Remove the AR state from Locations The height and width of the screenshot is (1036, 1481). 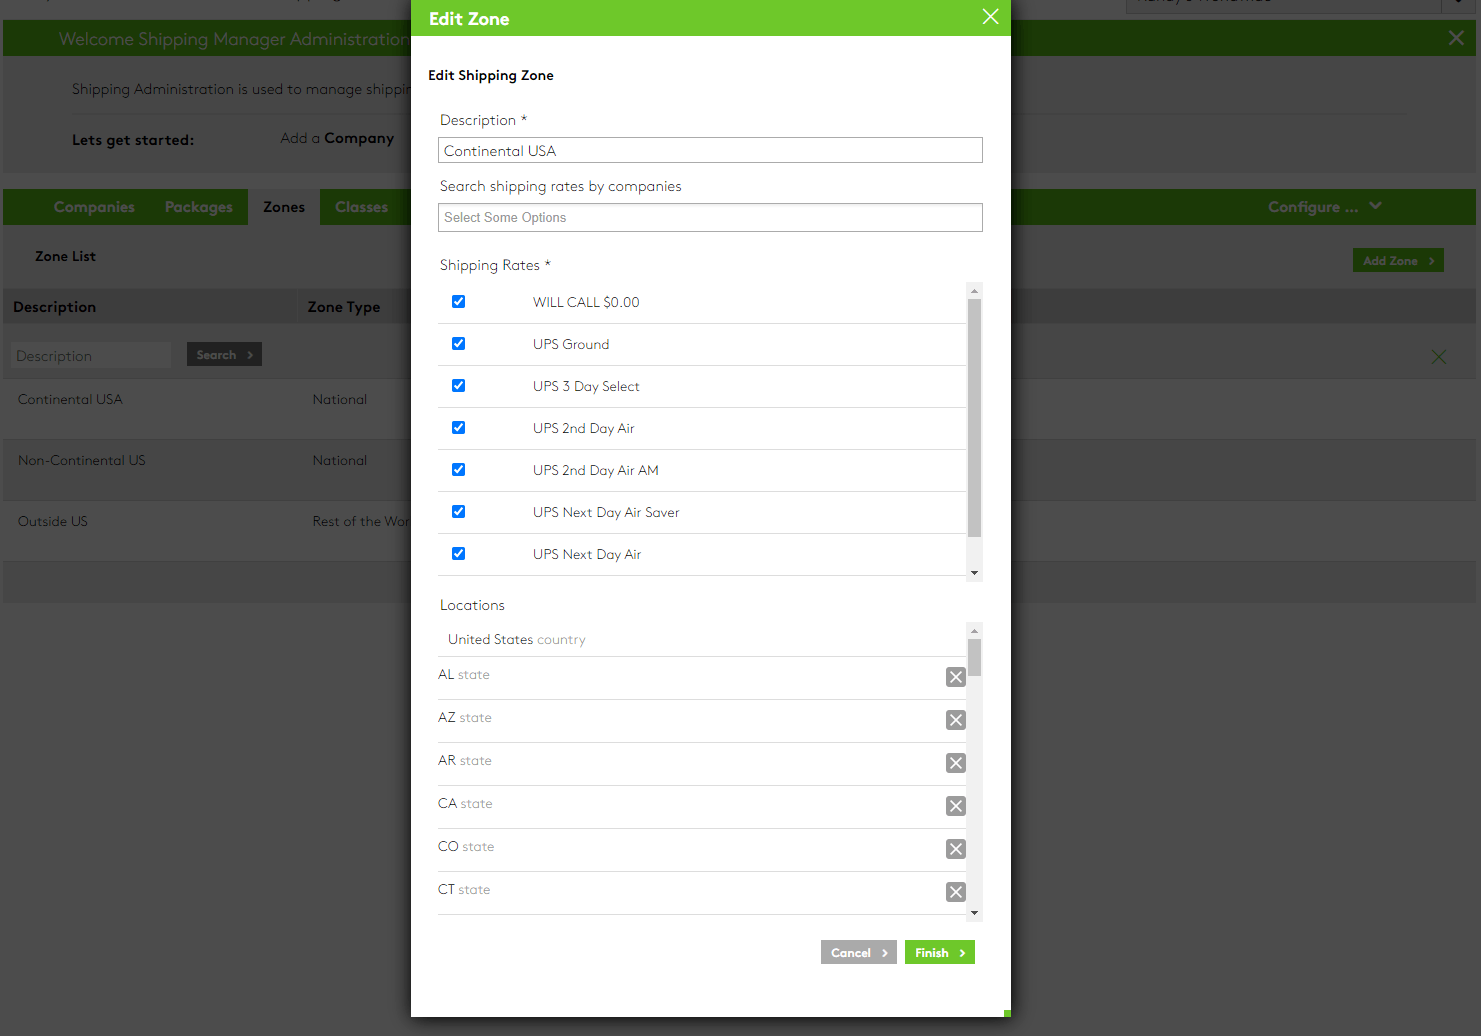click(955, 763)
